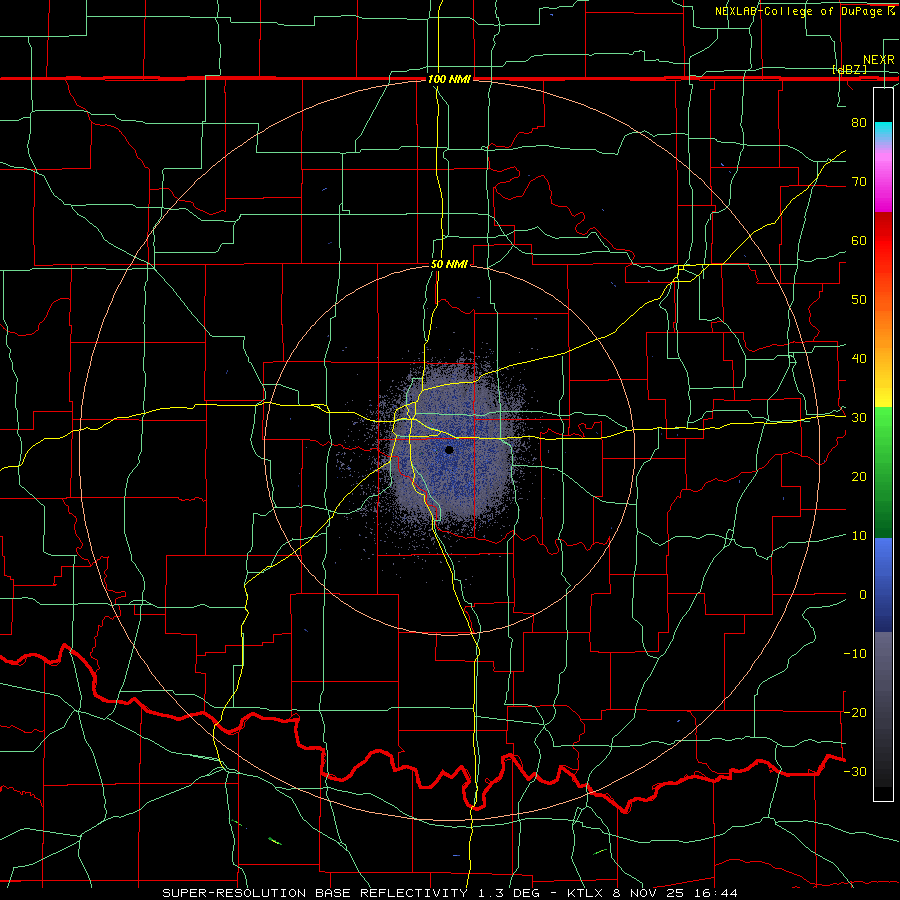Click the 40 value on the dBZ scale
This screenshot has width=900, height=900.
859,359
